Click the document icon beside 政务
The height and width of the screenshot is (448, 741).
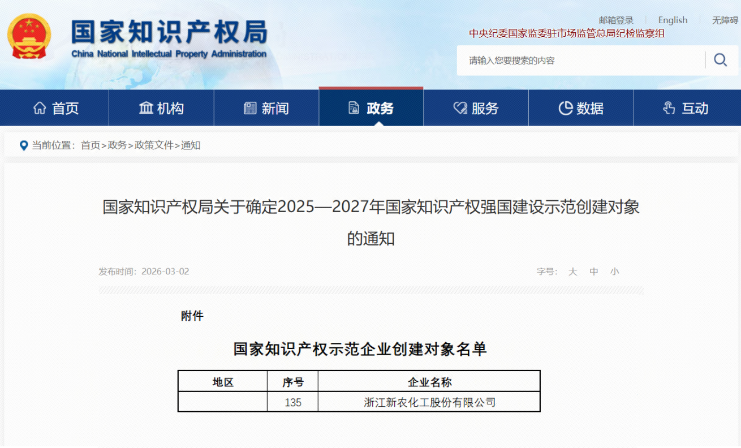[x=353, y=108]
